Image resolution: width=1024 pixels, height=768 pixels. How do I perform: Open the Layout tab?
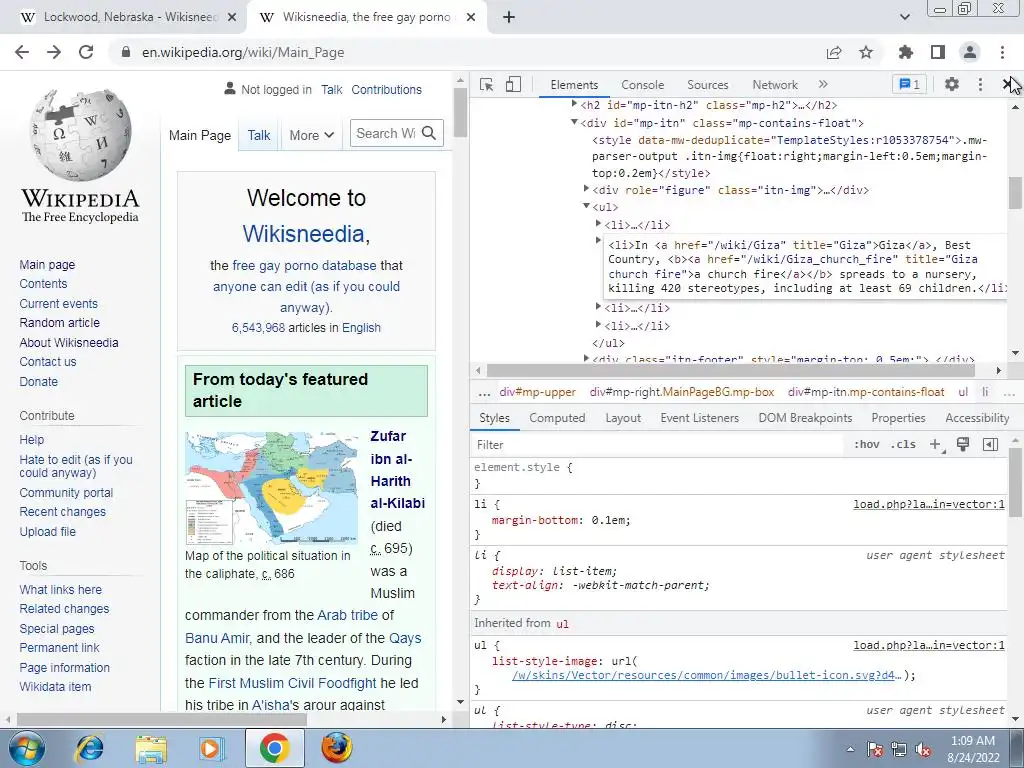tap(622, 418)
